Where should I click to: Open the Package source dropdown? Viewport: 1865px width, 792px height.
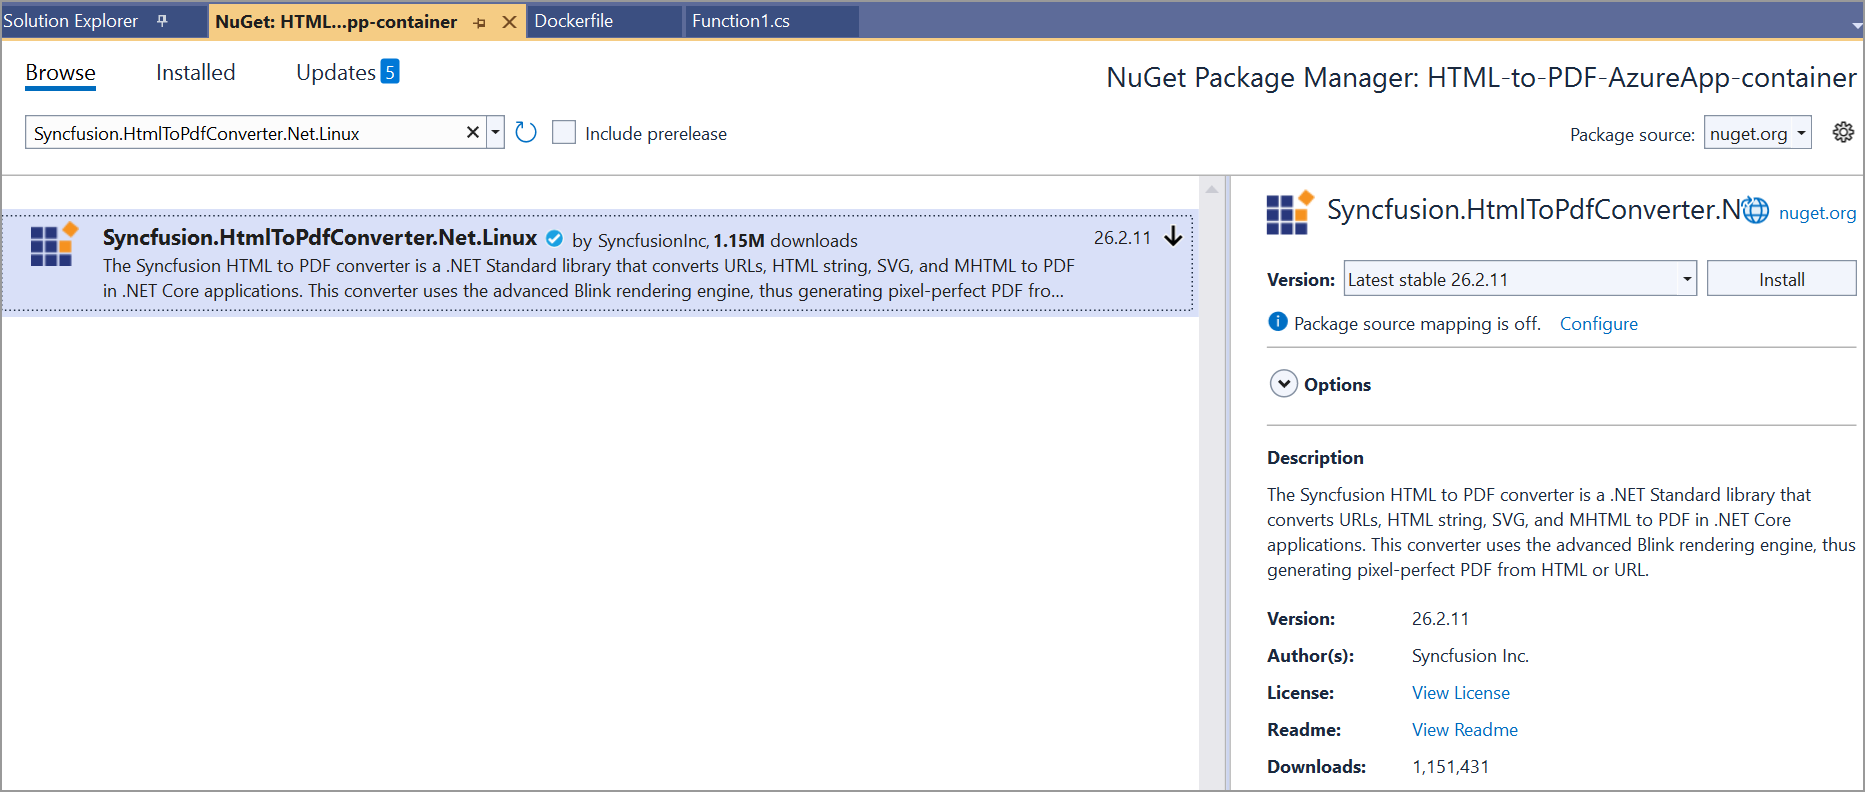pyautogui.click(x=1759, y=133)
